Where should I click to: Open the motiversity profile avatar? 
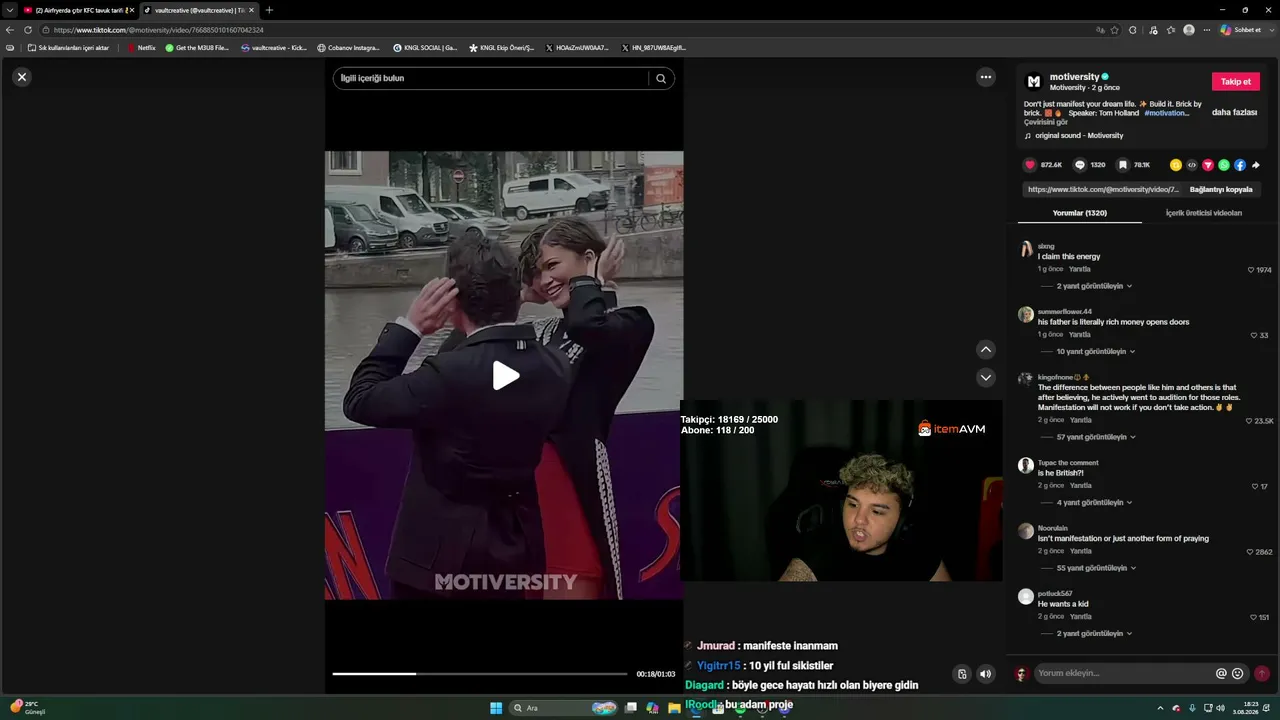(1034, 82)
